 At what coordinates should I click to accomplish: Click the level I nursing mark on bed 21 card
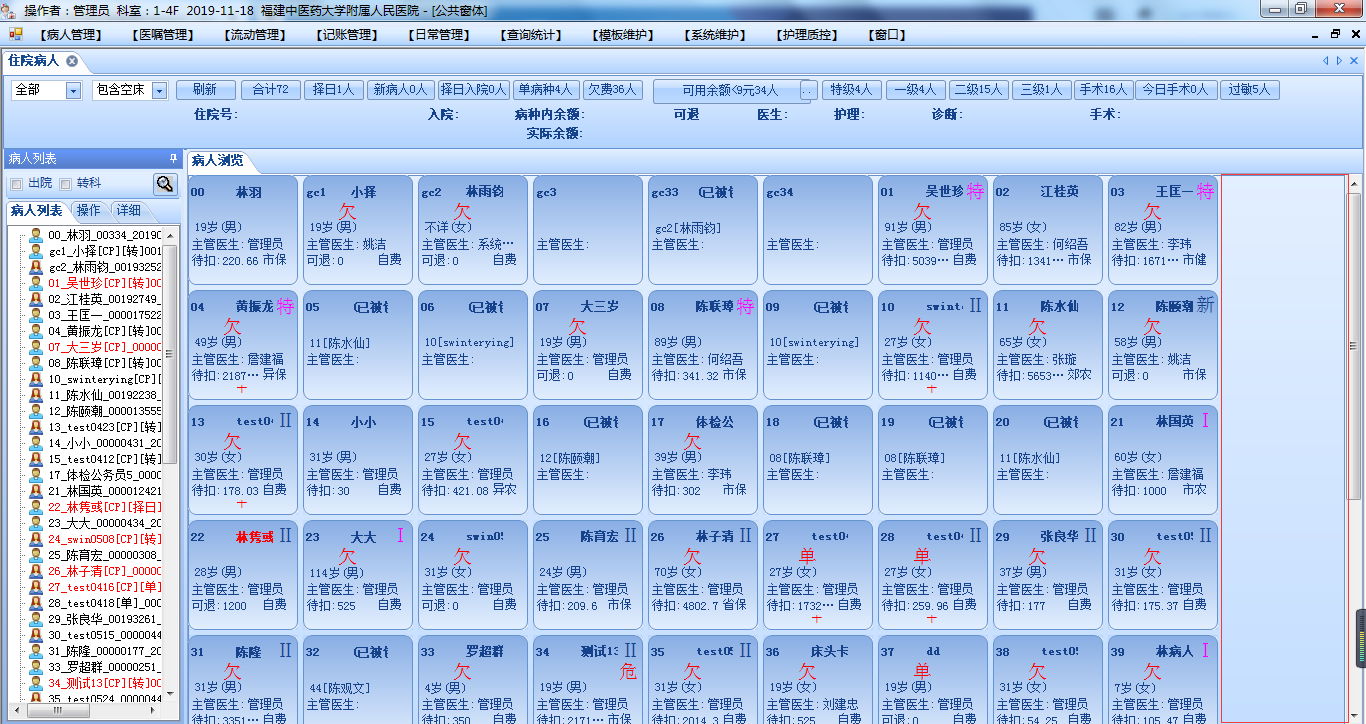(1205, 421)
